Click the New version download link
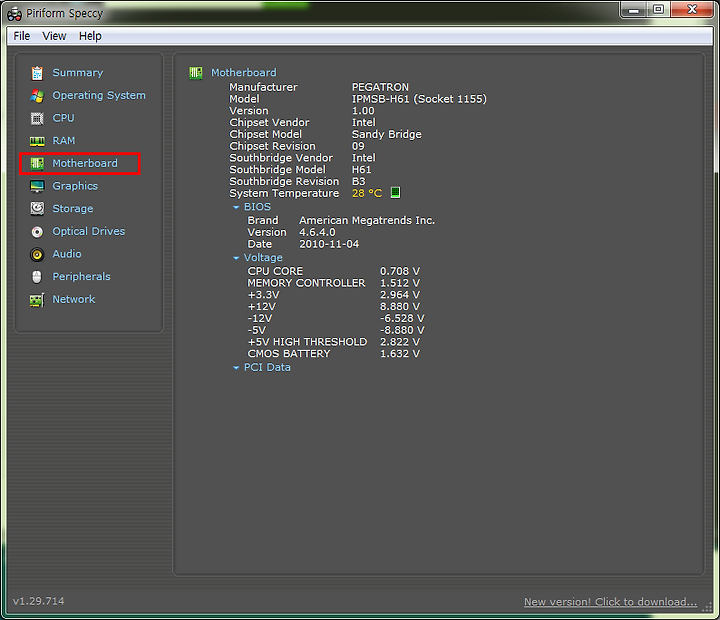Viewport: 720px width, 620px height. (610, 602)
